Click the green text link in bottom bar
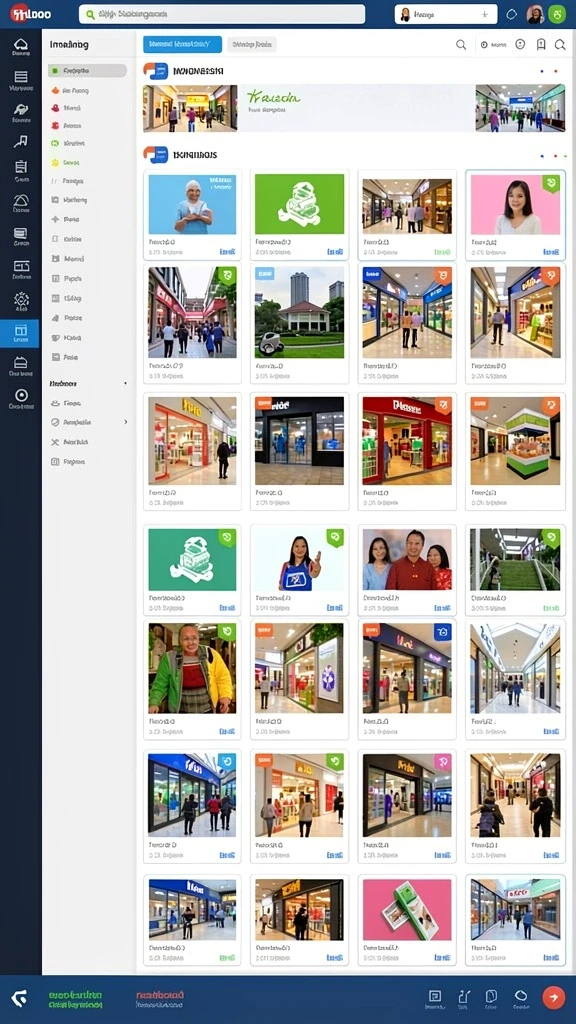The width and height of the screenshot is (576, 1024). pos(75,999)
